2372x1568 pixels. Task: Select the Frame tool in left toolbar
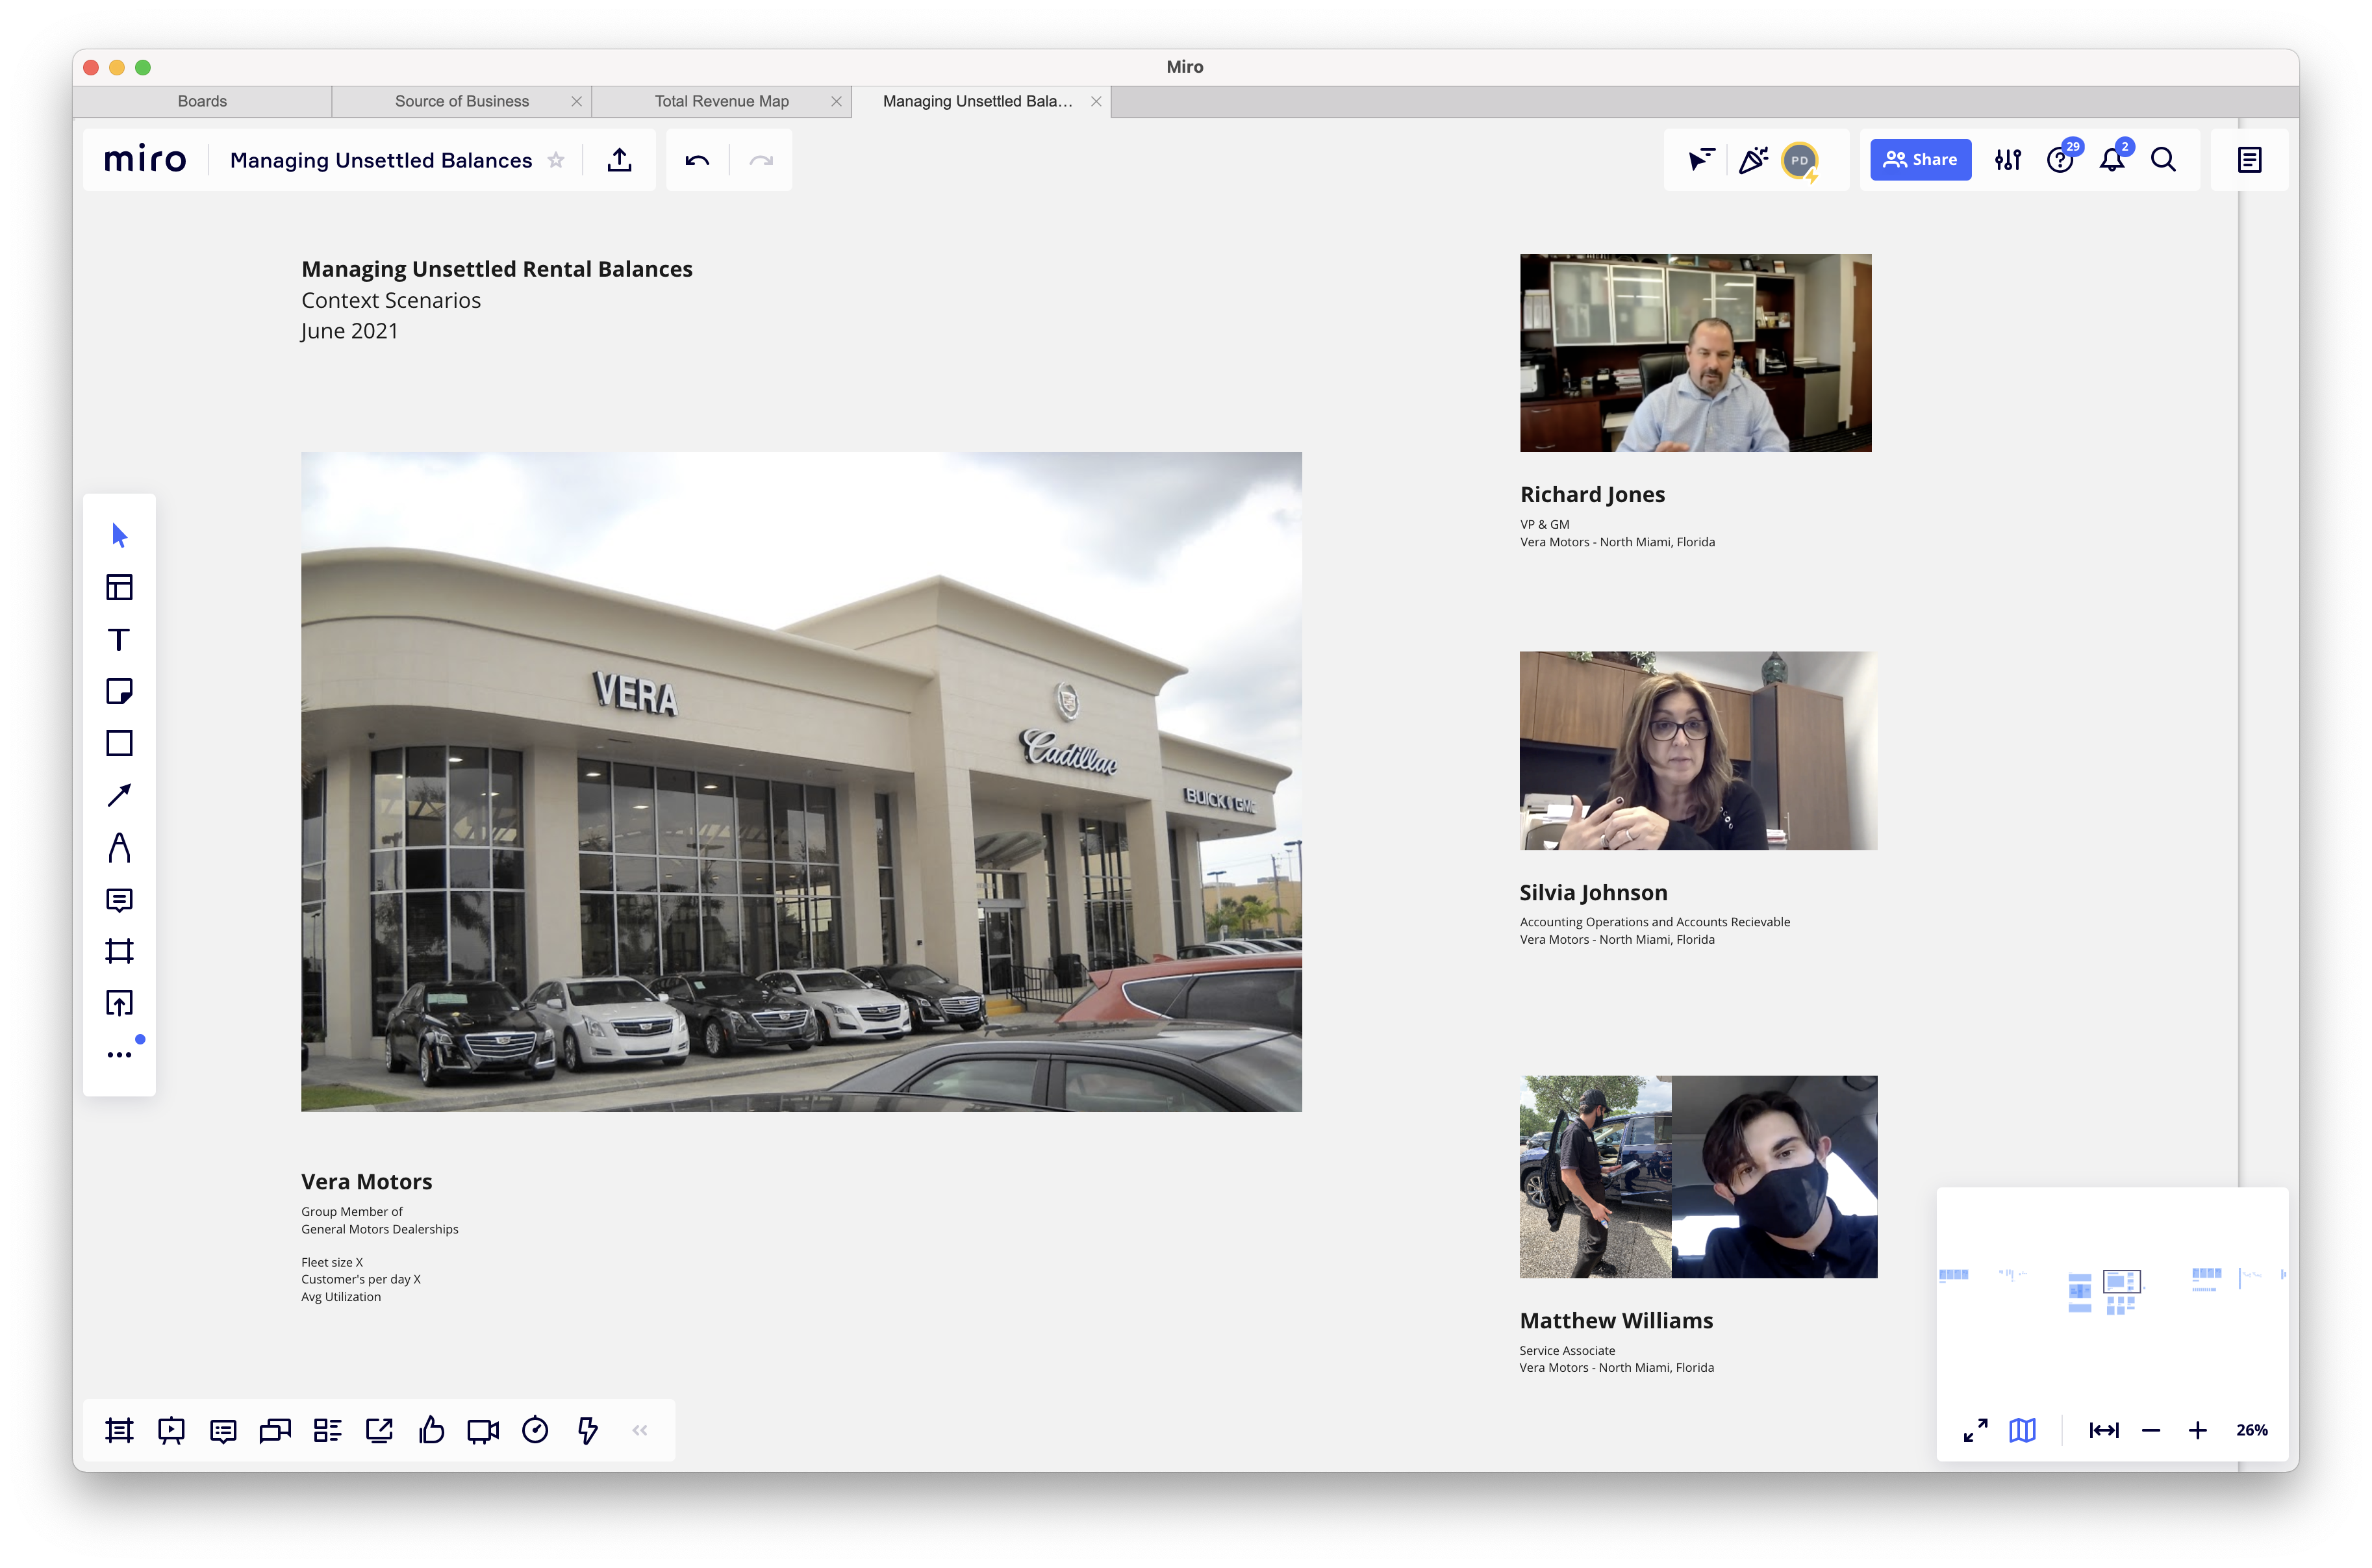[119, 951]
